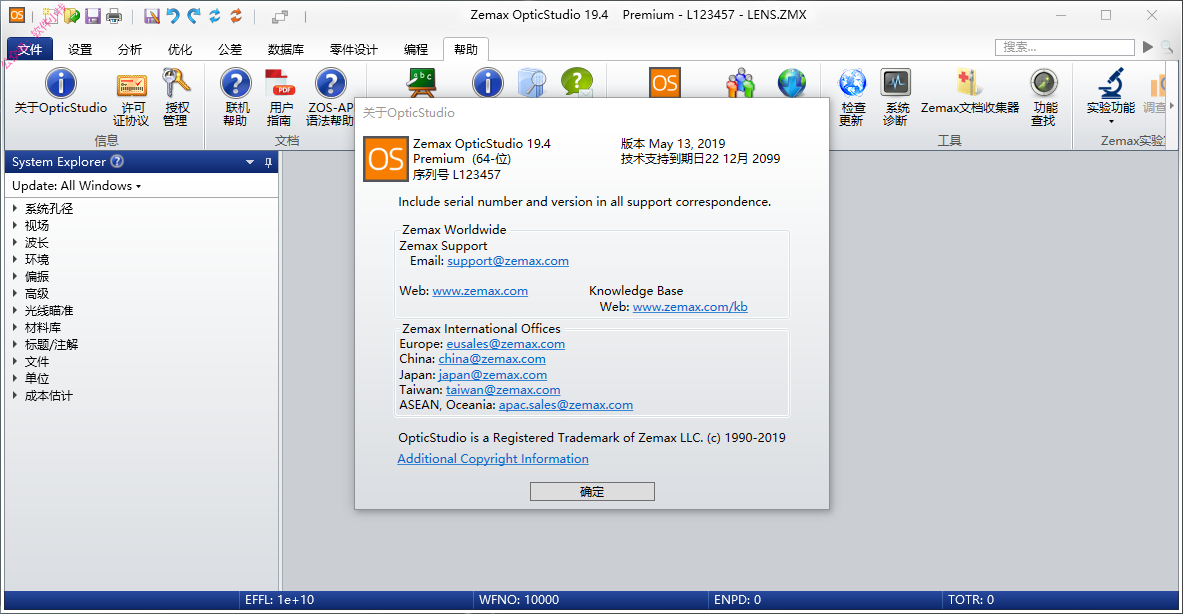Expand the 成本估计 tree node
This screenshot has height=614, width=1183.
tap(15, 395)
